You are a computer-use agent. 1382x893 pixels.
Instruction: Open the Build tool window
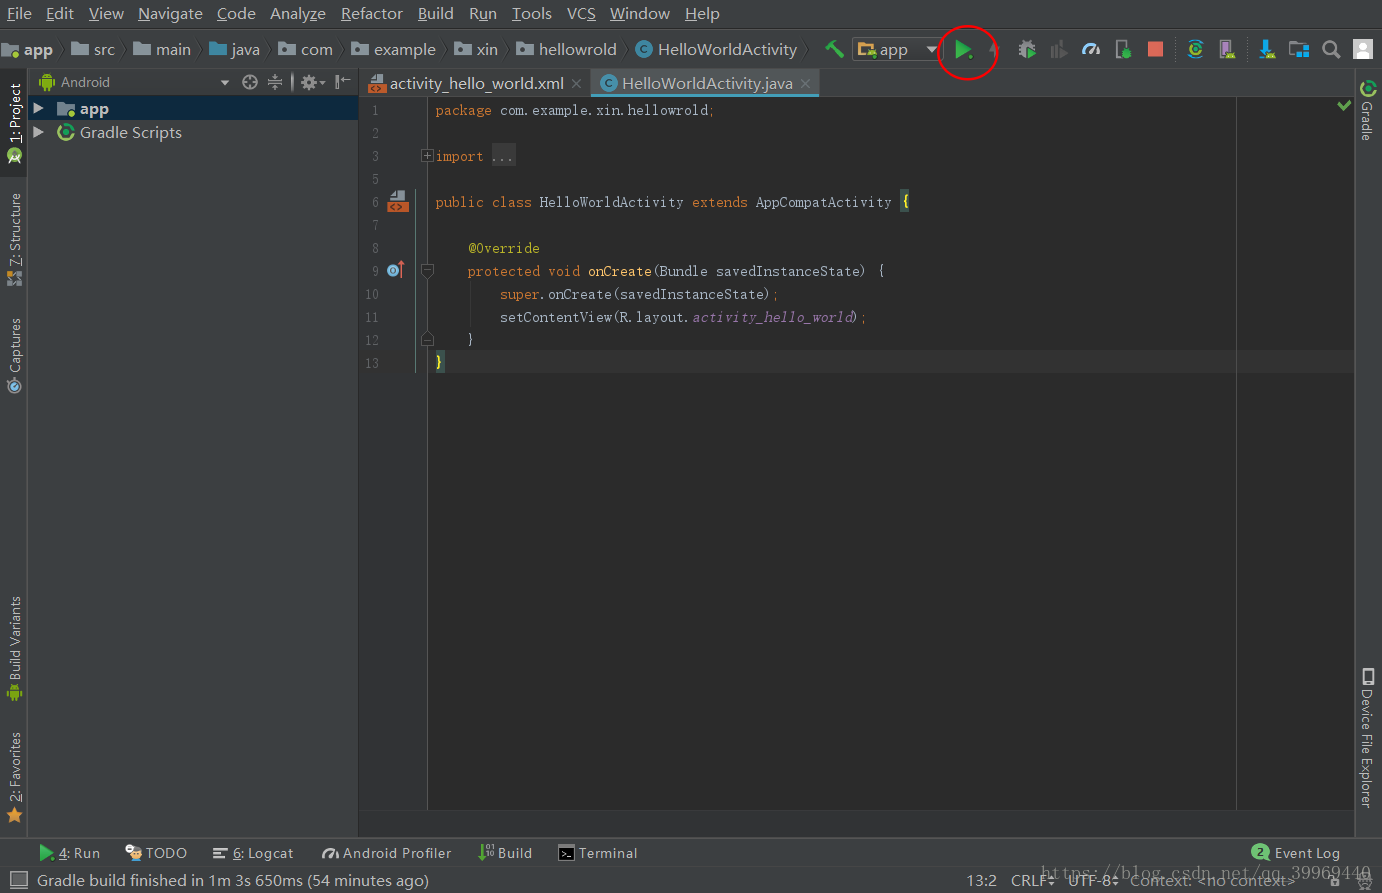[505, 853]
